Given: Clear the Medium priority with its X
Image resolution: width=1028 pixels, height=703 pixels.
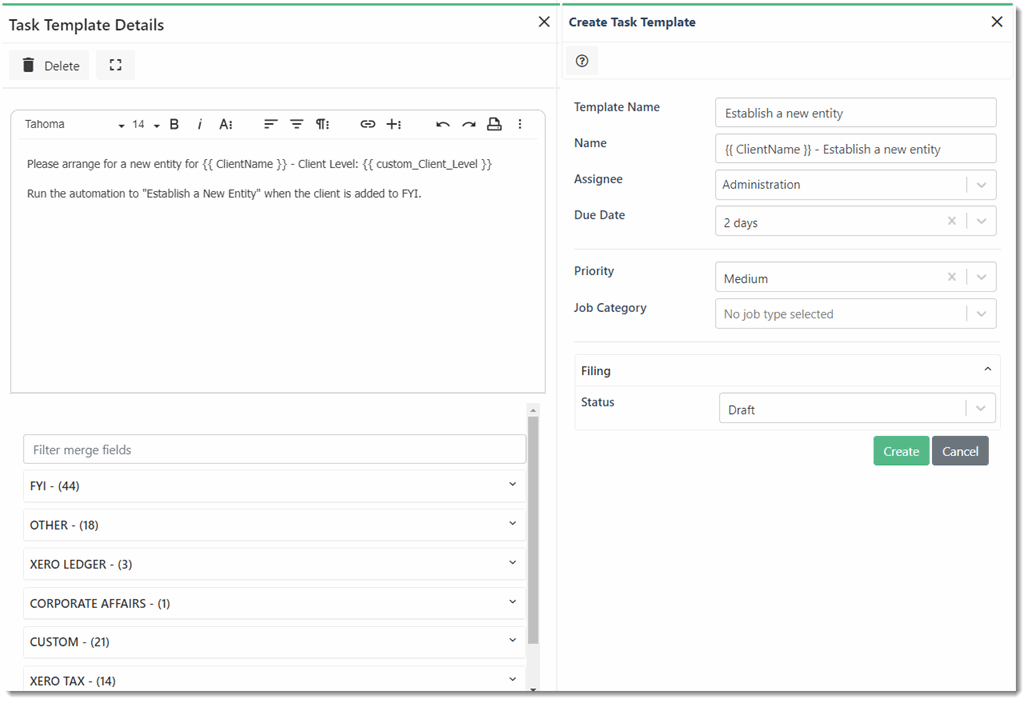Looking at the screenshot, I should tap(952, 277).
